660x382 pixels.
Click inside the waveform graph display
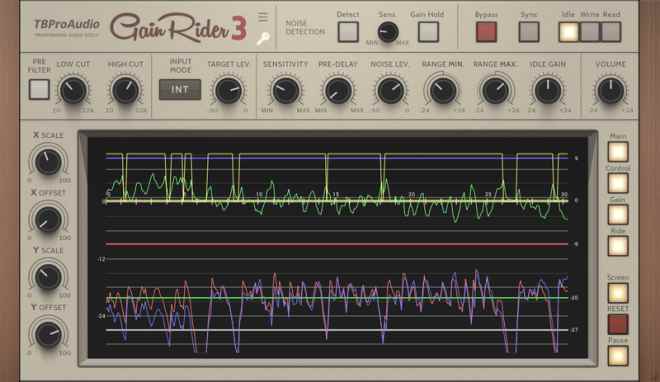point(338,248)
